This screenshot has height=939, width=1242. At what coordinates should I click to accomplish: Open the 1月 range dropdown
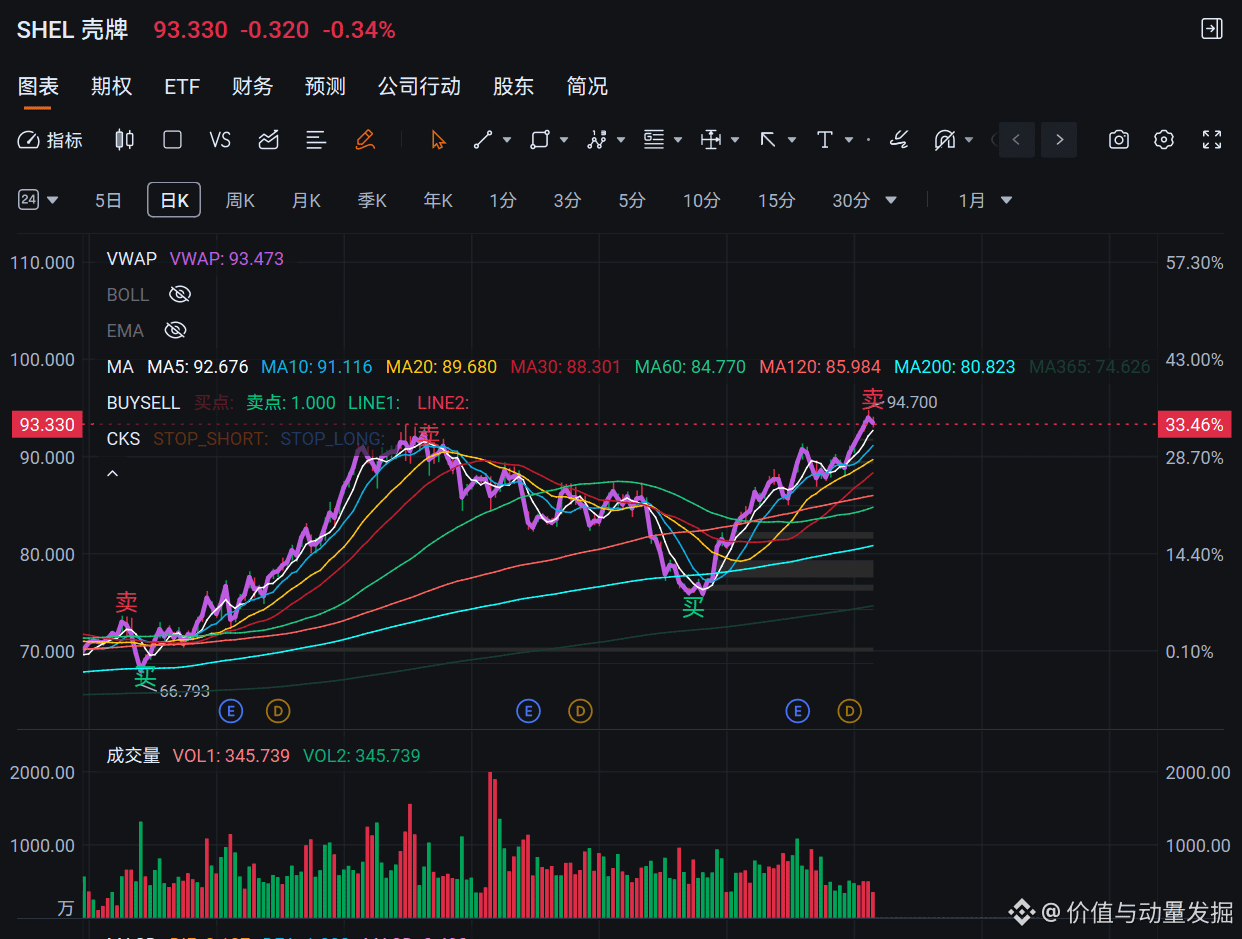click(986, 201)
